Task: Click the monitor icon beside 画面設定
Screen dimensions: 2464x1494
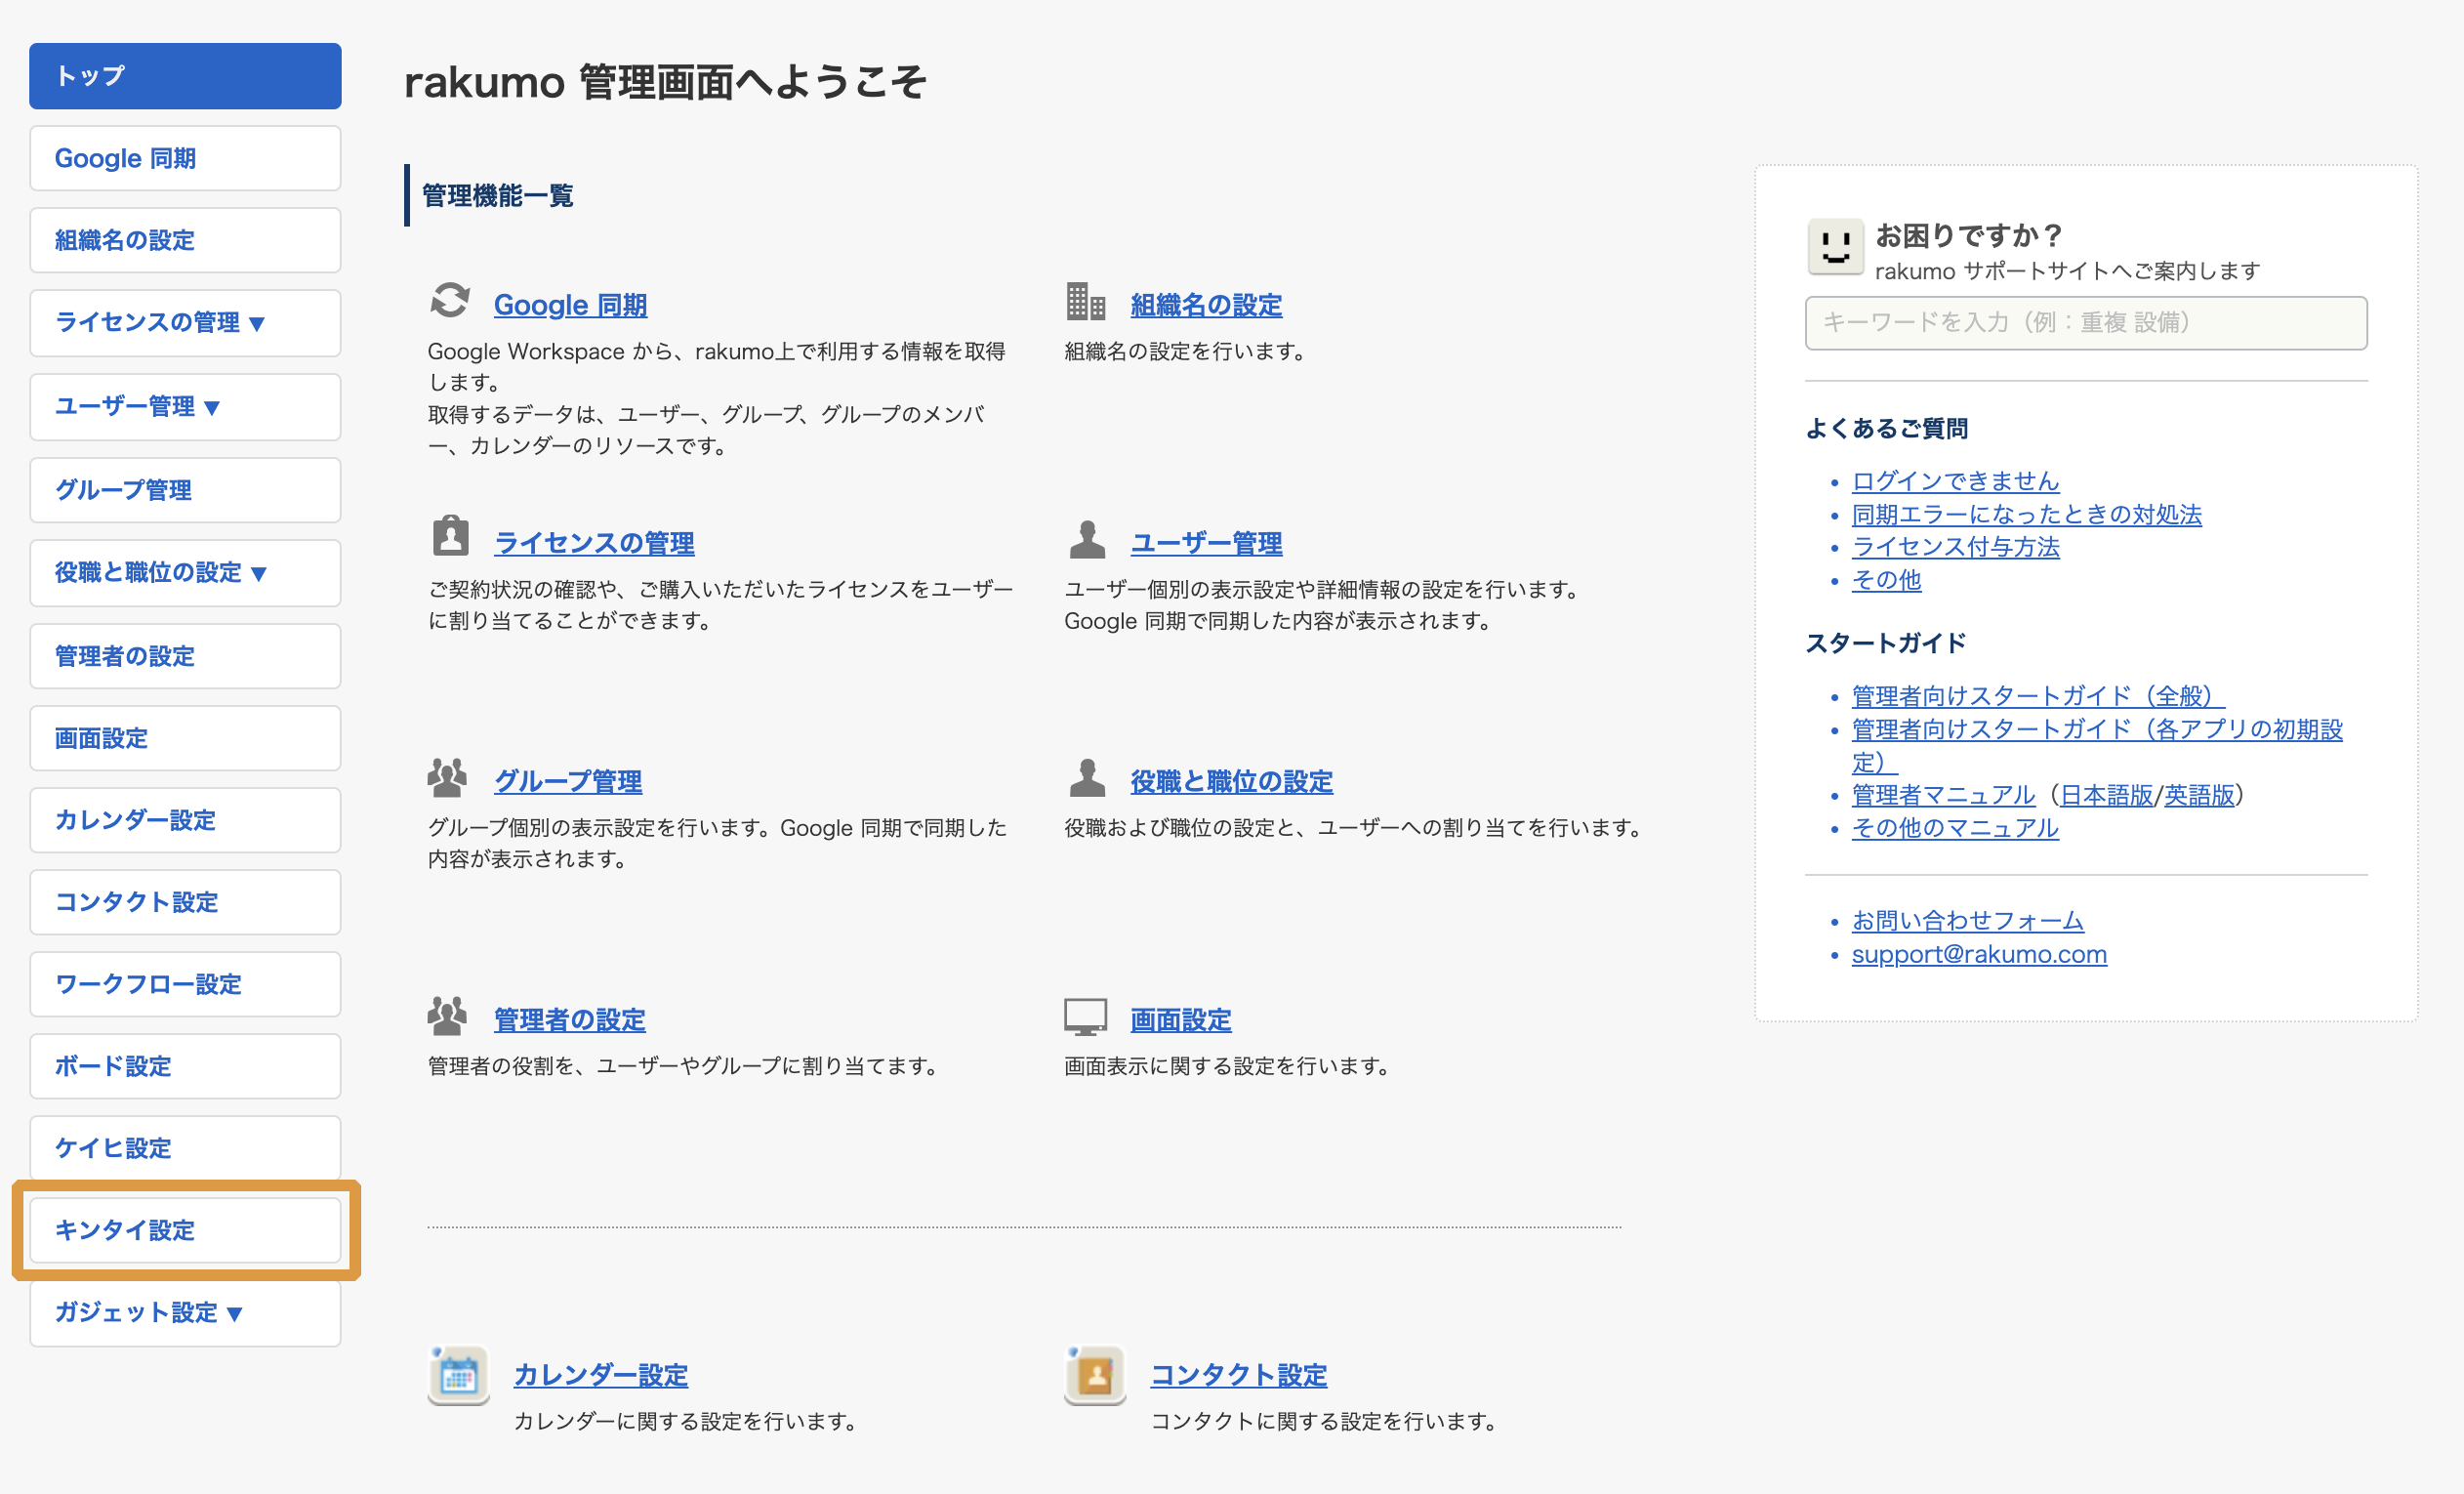Action: tap(1085, 1017)
